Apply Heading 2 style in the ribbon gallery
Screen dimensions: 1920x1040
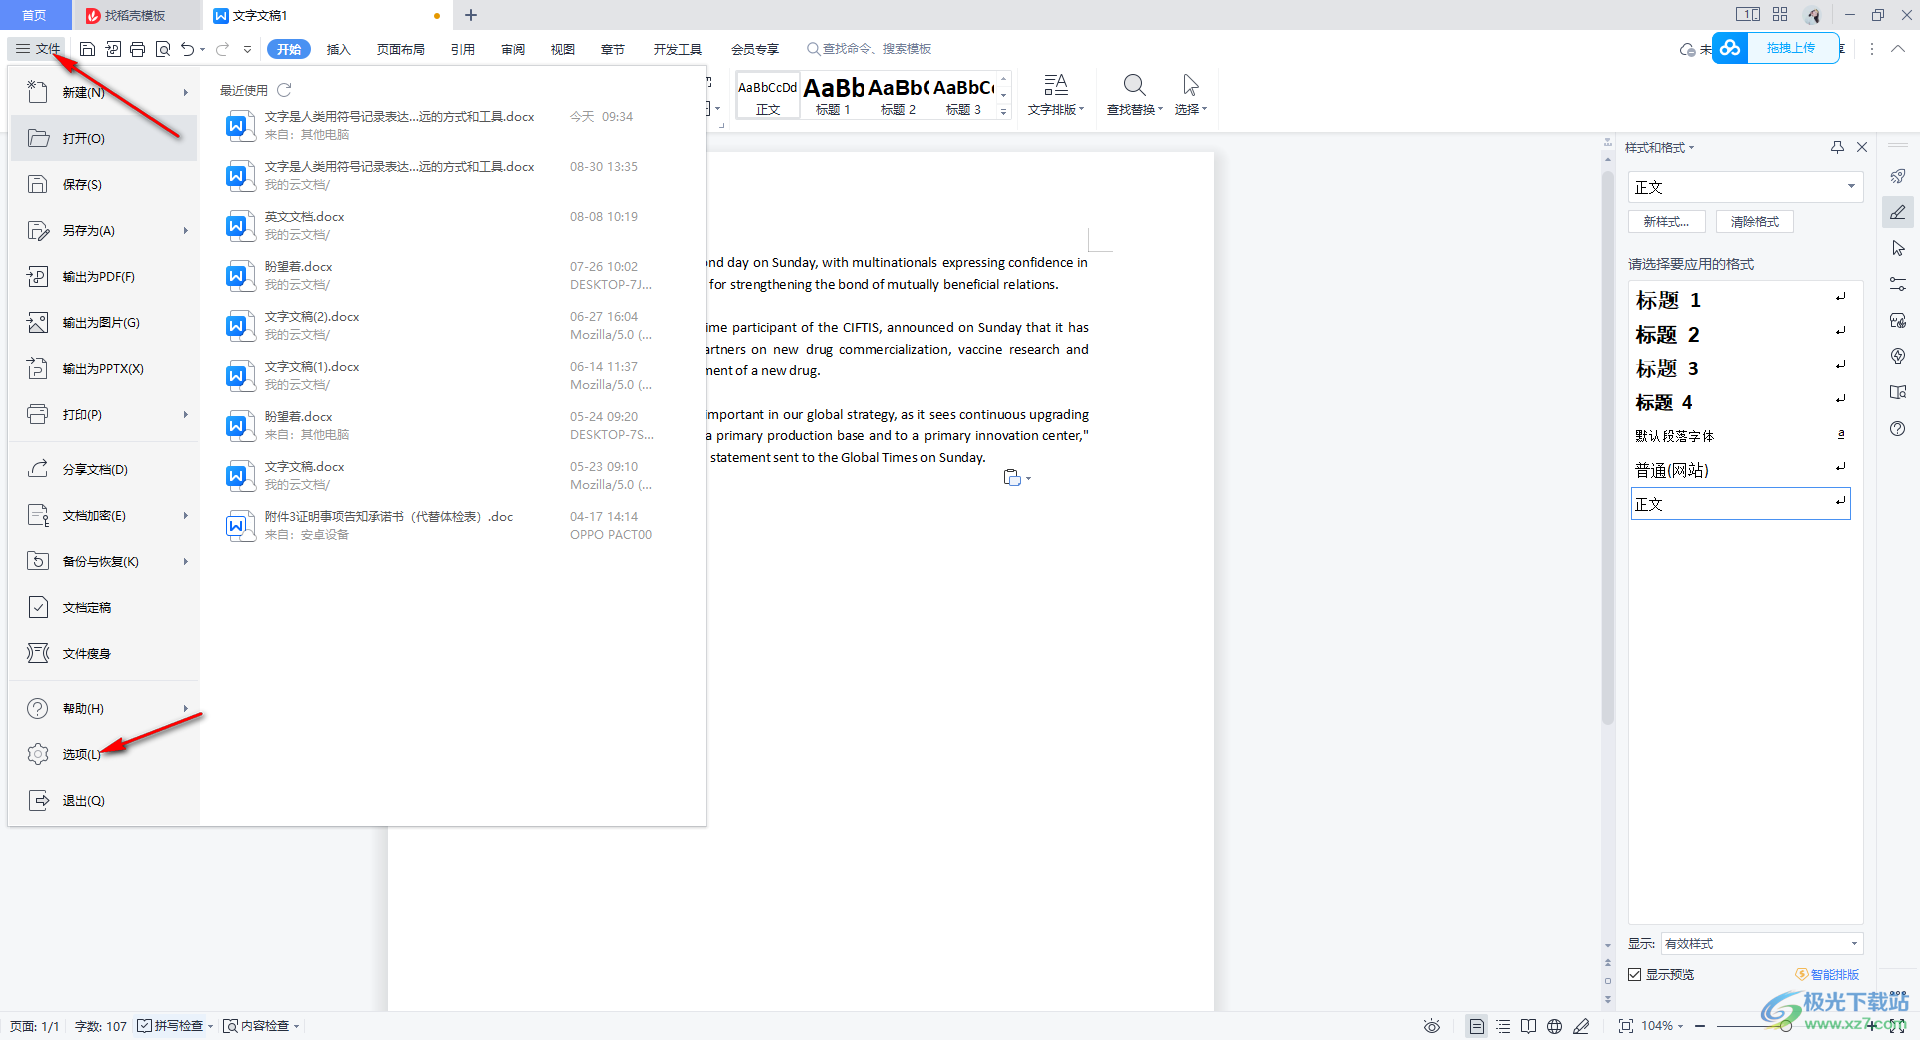[x=898, y=95]
